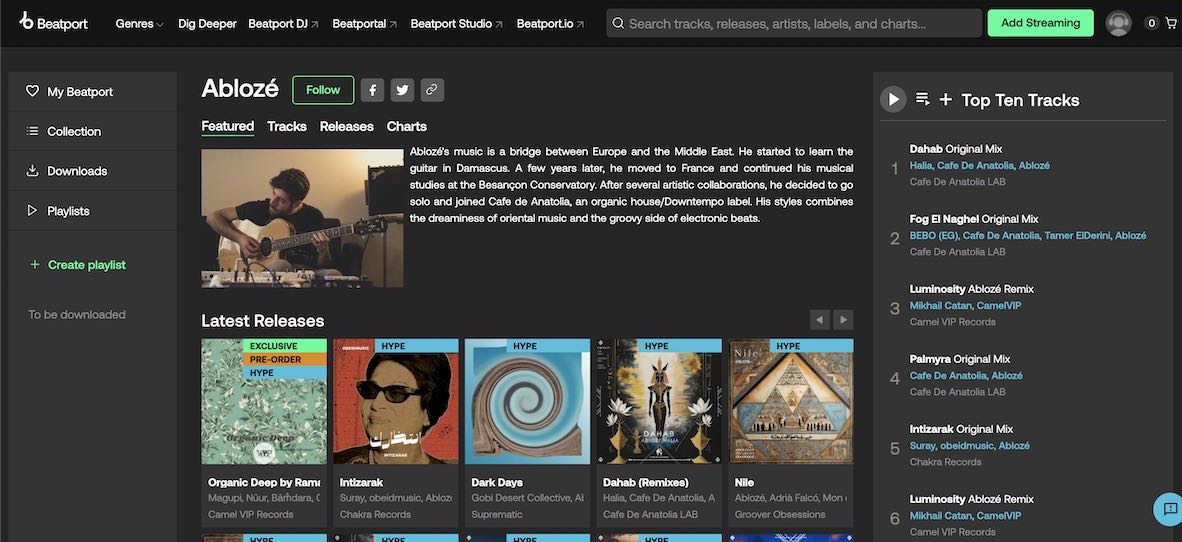Open Beatport.io link
This screenshot has width=1182, height=542.
tap(550, 23)
